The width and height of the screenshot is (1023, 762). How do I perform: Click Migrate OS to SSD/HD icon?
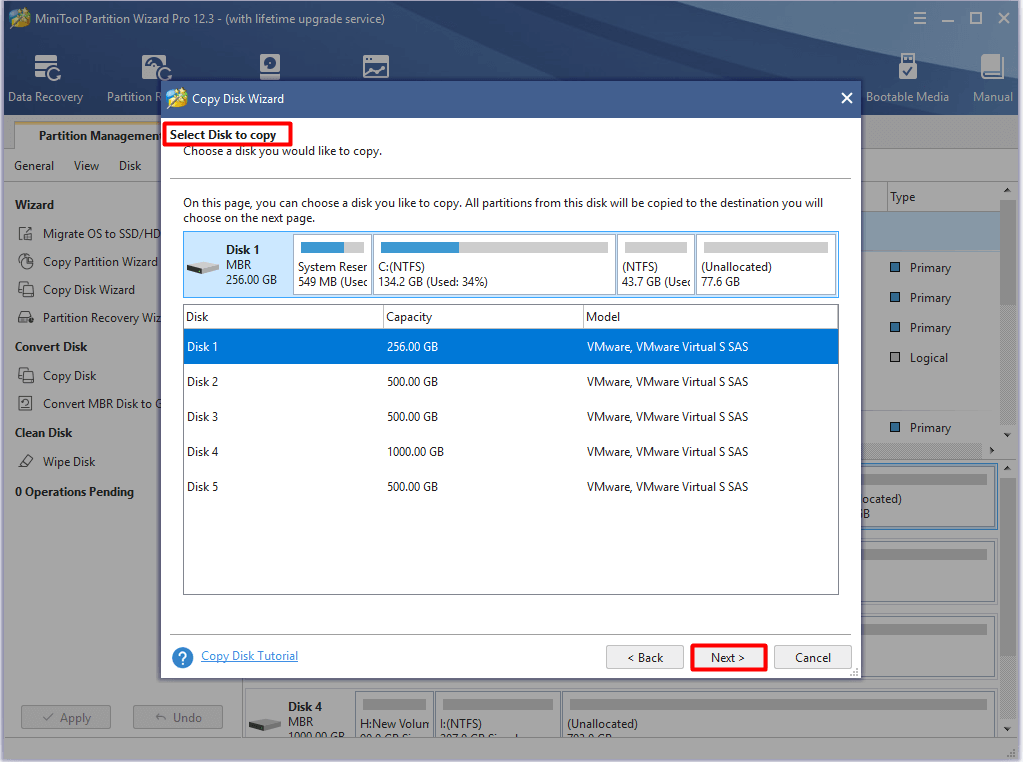[x=25, y=234]
